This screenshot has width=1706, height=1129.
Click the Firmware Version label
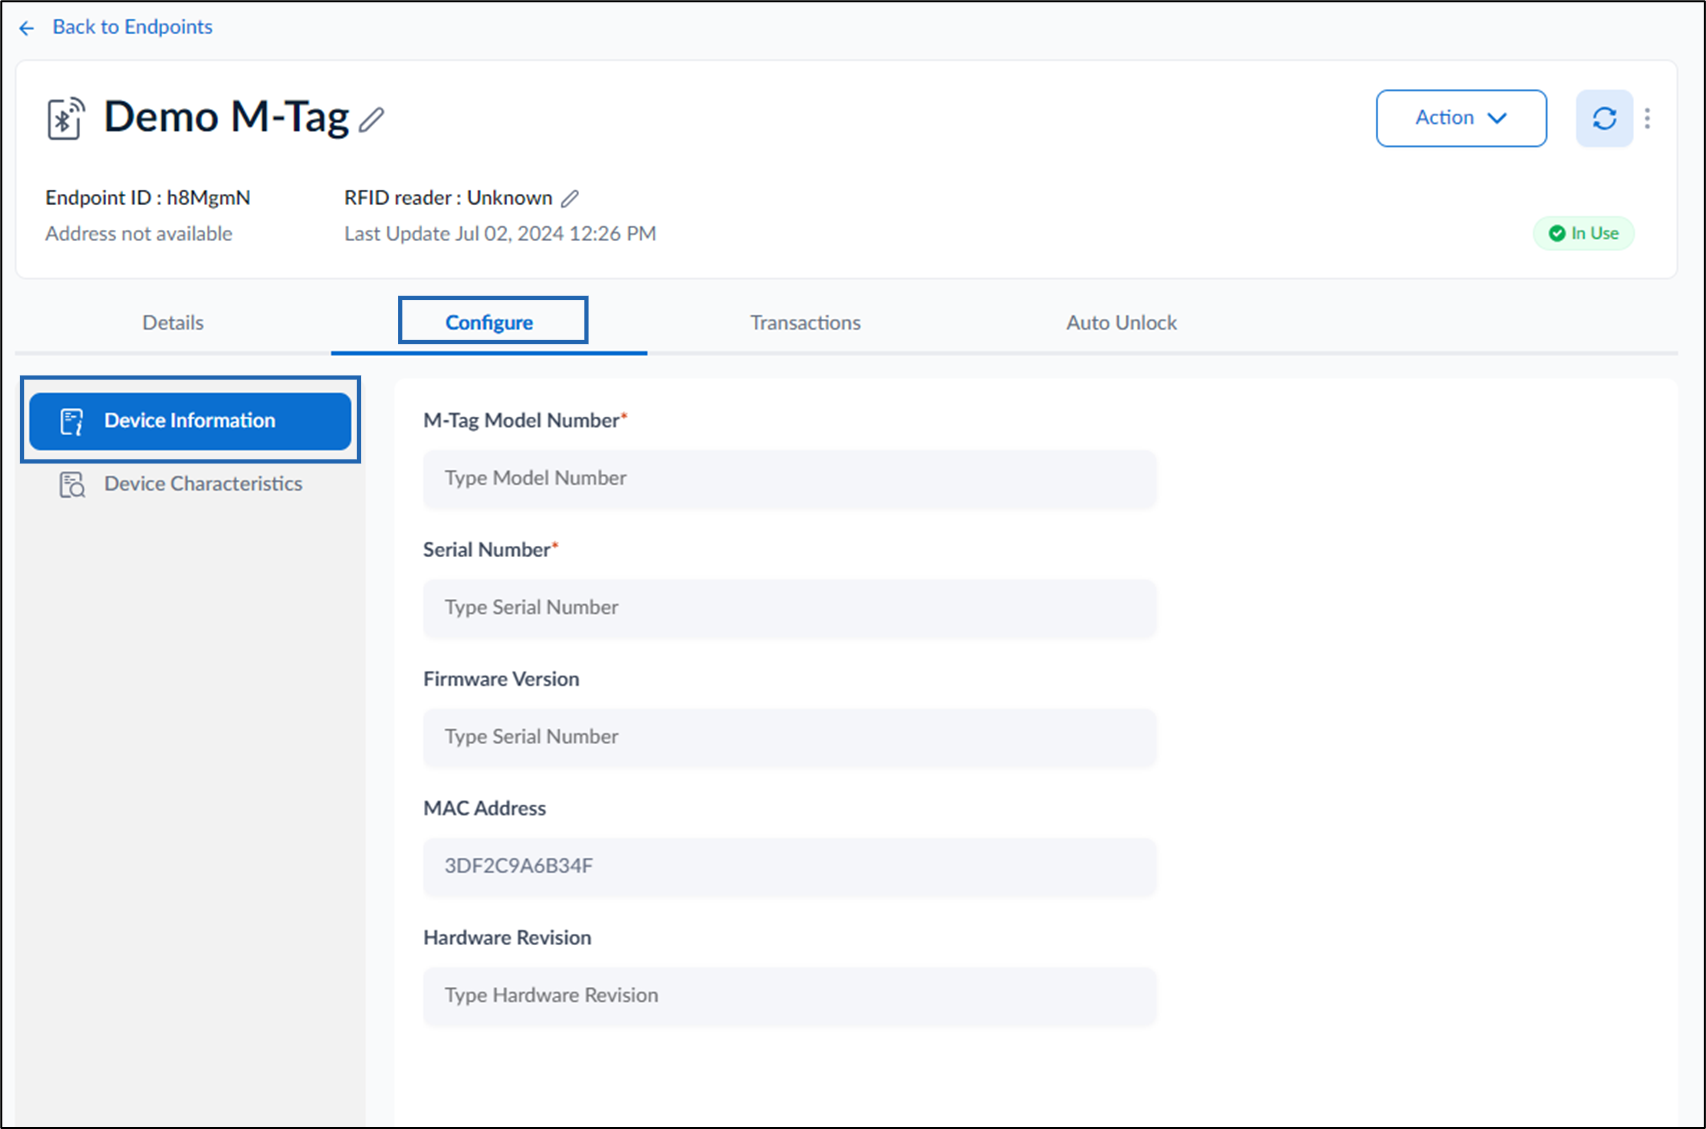click(x=501, y=678)
